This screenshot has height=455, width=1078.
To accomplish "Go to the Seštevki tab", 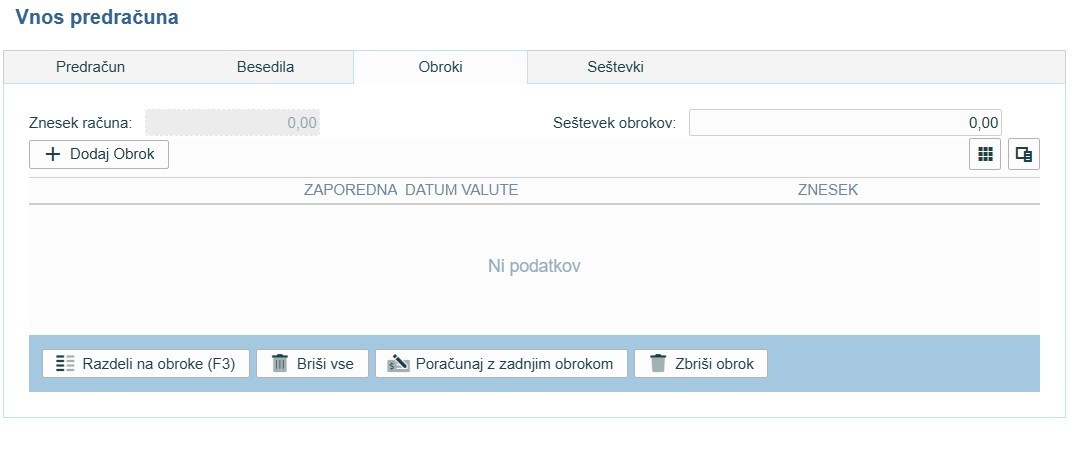I will click(x=615, y=67).
